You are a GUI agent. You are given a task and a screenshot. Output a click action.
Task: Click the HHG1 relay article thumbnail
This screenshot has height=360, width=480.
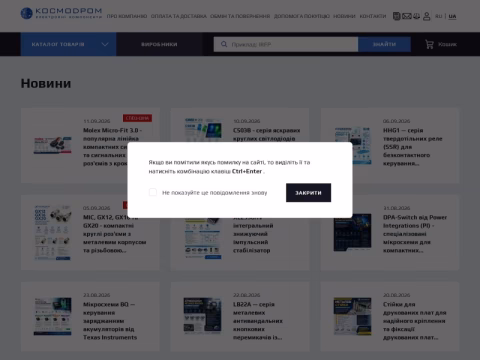pos(353,145)
